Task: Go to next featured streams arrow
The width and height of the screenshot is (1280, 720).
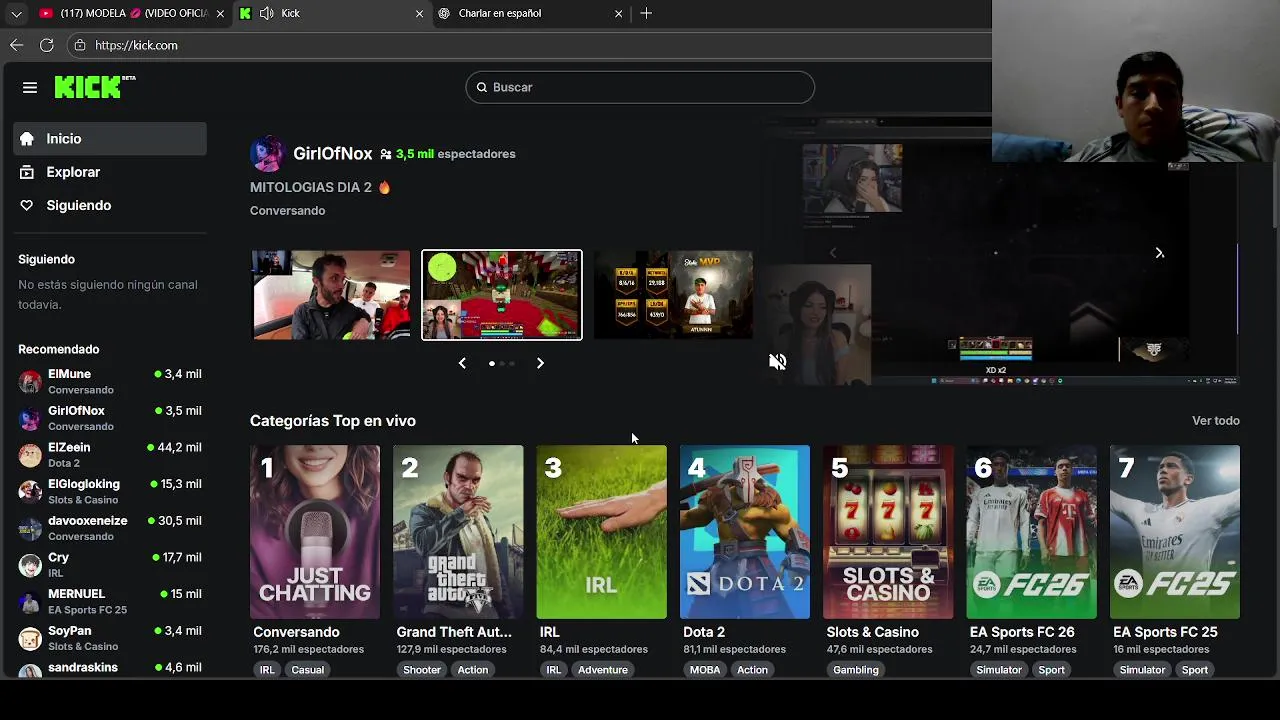Action: coord(540,363)
